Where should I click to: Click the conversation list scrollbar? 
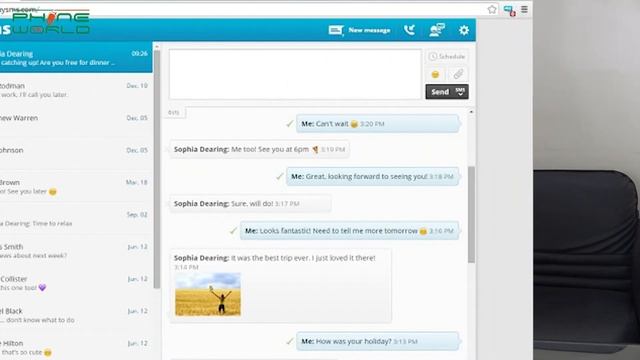pyautogui.click(x=157, y=169)
